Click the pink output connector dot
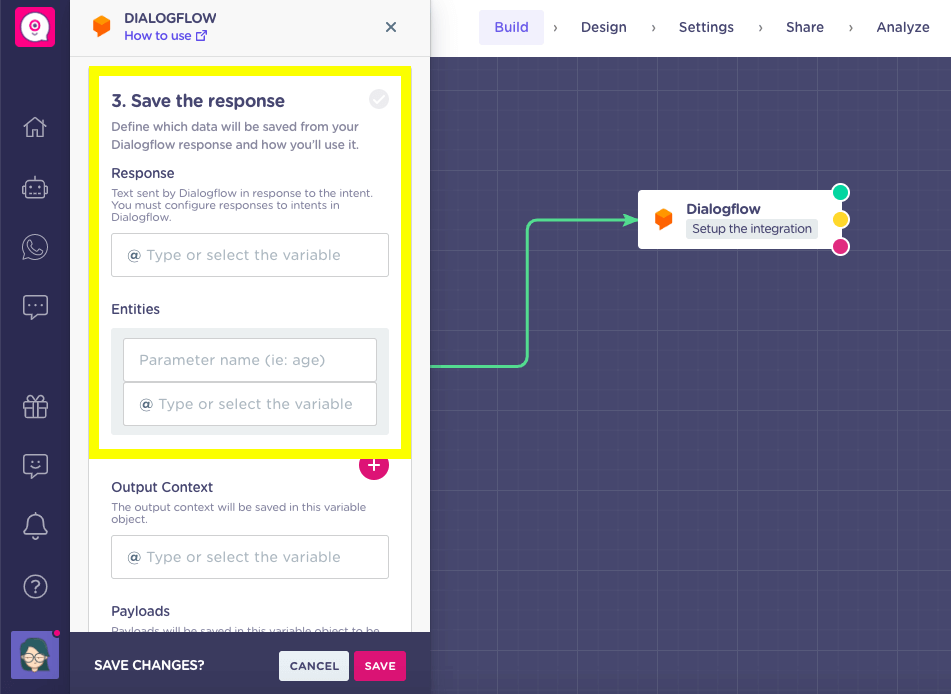 [x=840, y=246]
